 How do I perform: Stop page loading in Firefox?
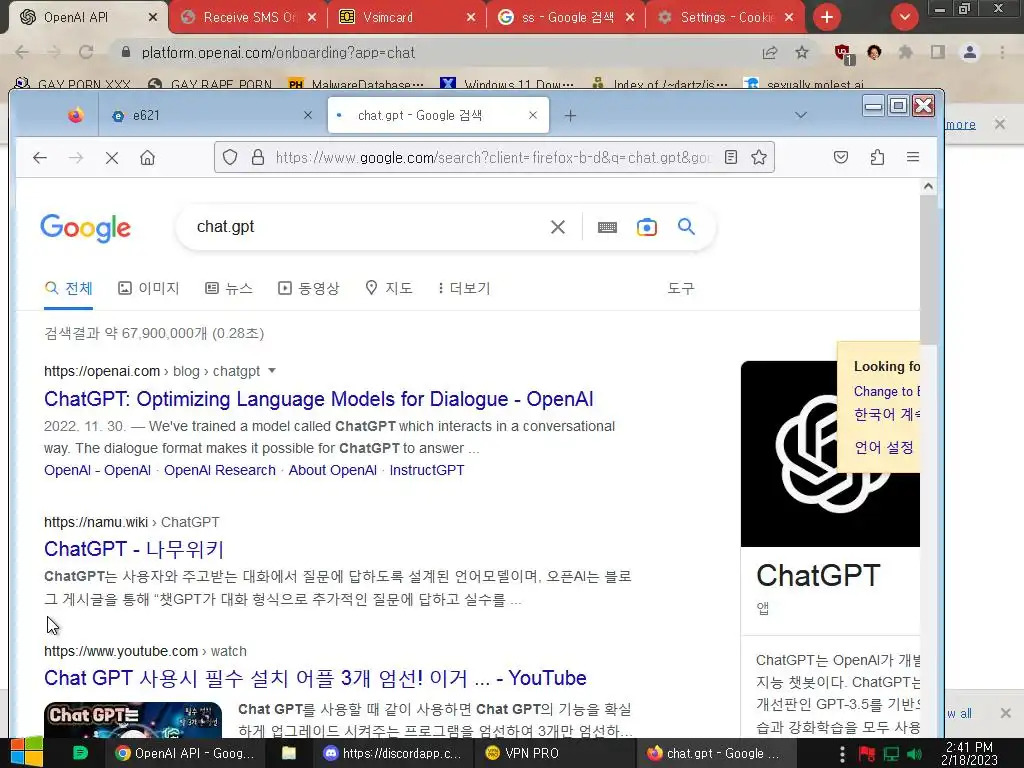(x=112, y=157)
